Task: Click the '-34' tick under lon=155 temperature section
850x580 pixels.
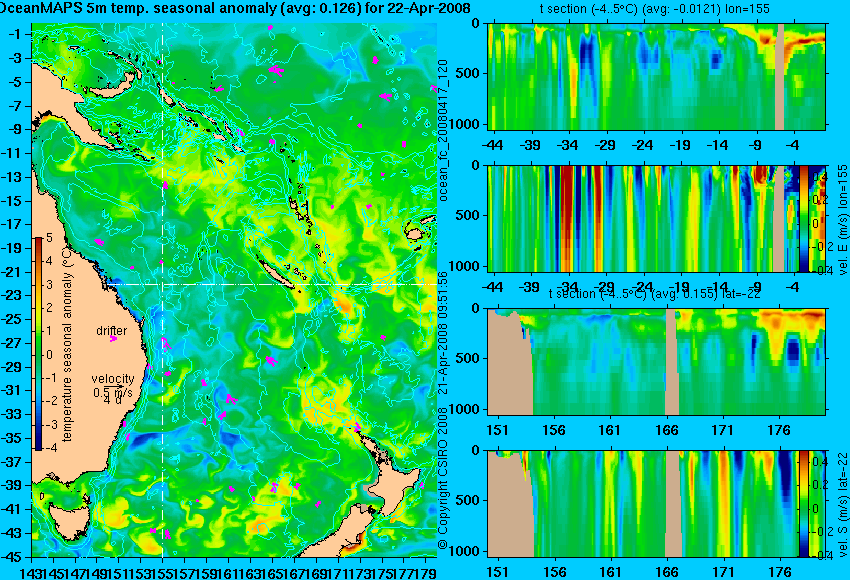Action: [568, 145]
